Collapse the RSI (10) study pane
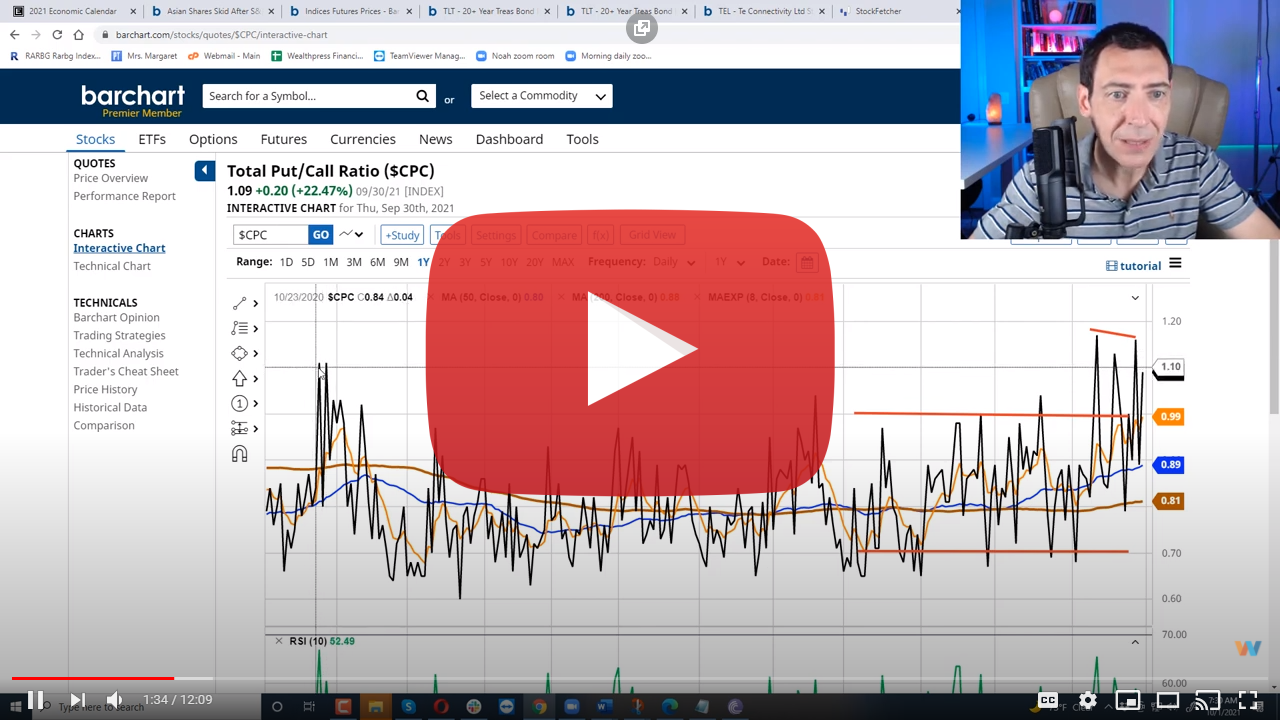1280x720 pixels. click(x=1135, y=641)
